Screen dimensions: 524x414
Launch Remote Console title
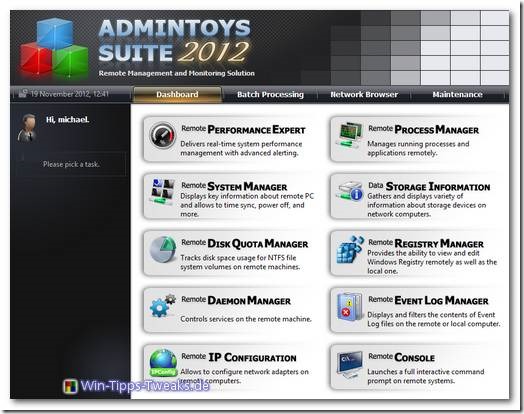(x=401, y=357)
